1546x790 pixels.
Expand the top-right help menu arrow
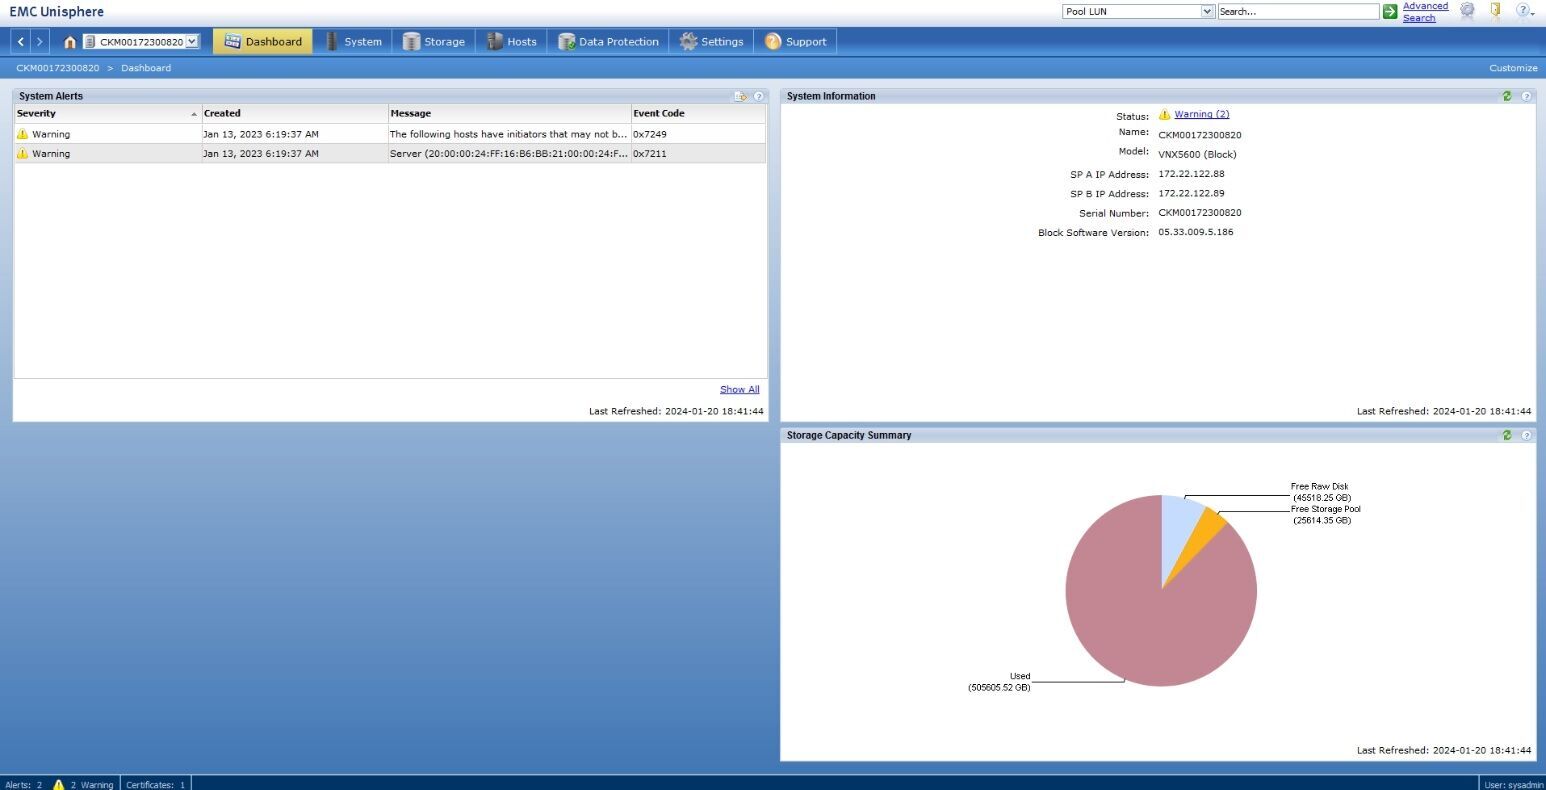(1532, 14)
